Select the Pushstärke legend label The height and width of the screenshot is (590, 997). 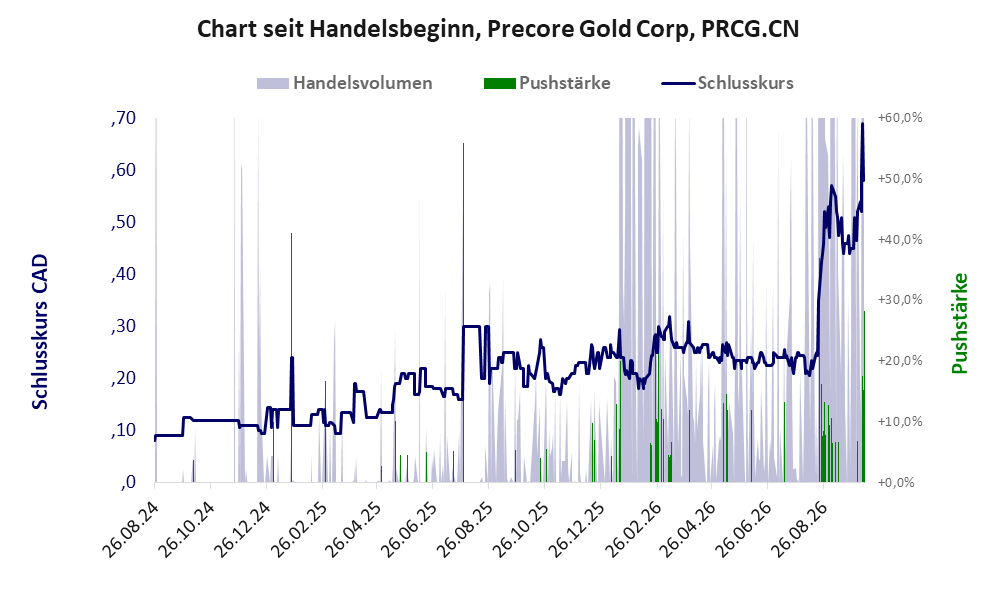[x=565, y=83]
